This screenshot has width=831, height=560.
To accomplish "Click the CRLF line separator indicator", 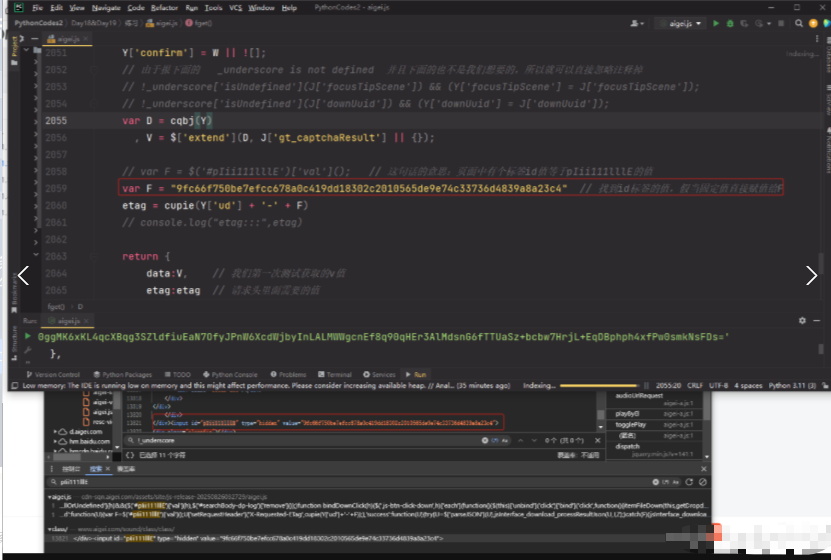I will tap(695, 386).
